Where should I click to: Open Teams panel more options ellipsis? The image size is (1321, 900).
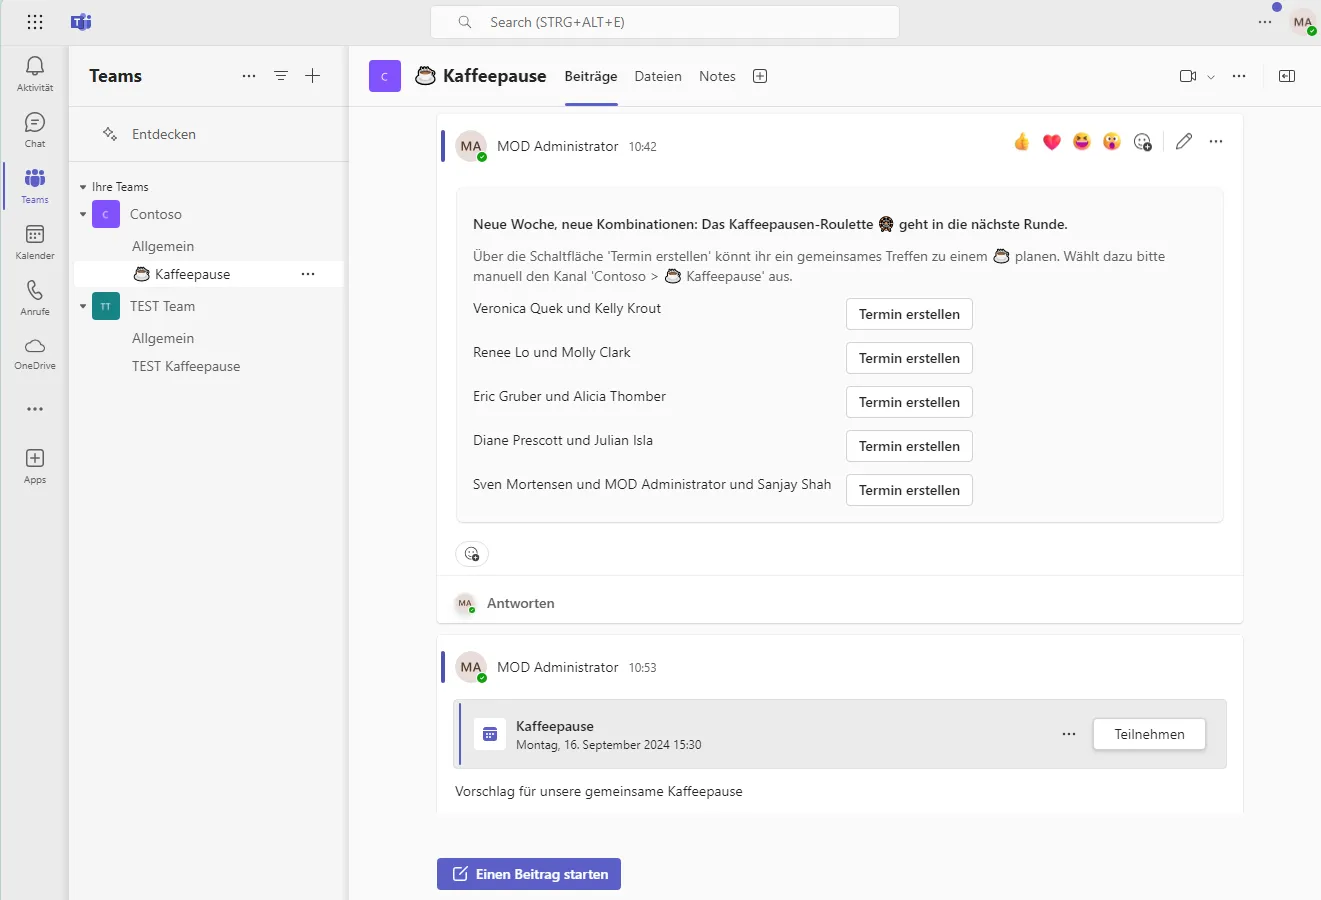point(249,76)
